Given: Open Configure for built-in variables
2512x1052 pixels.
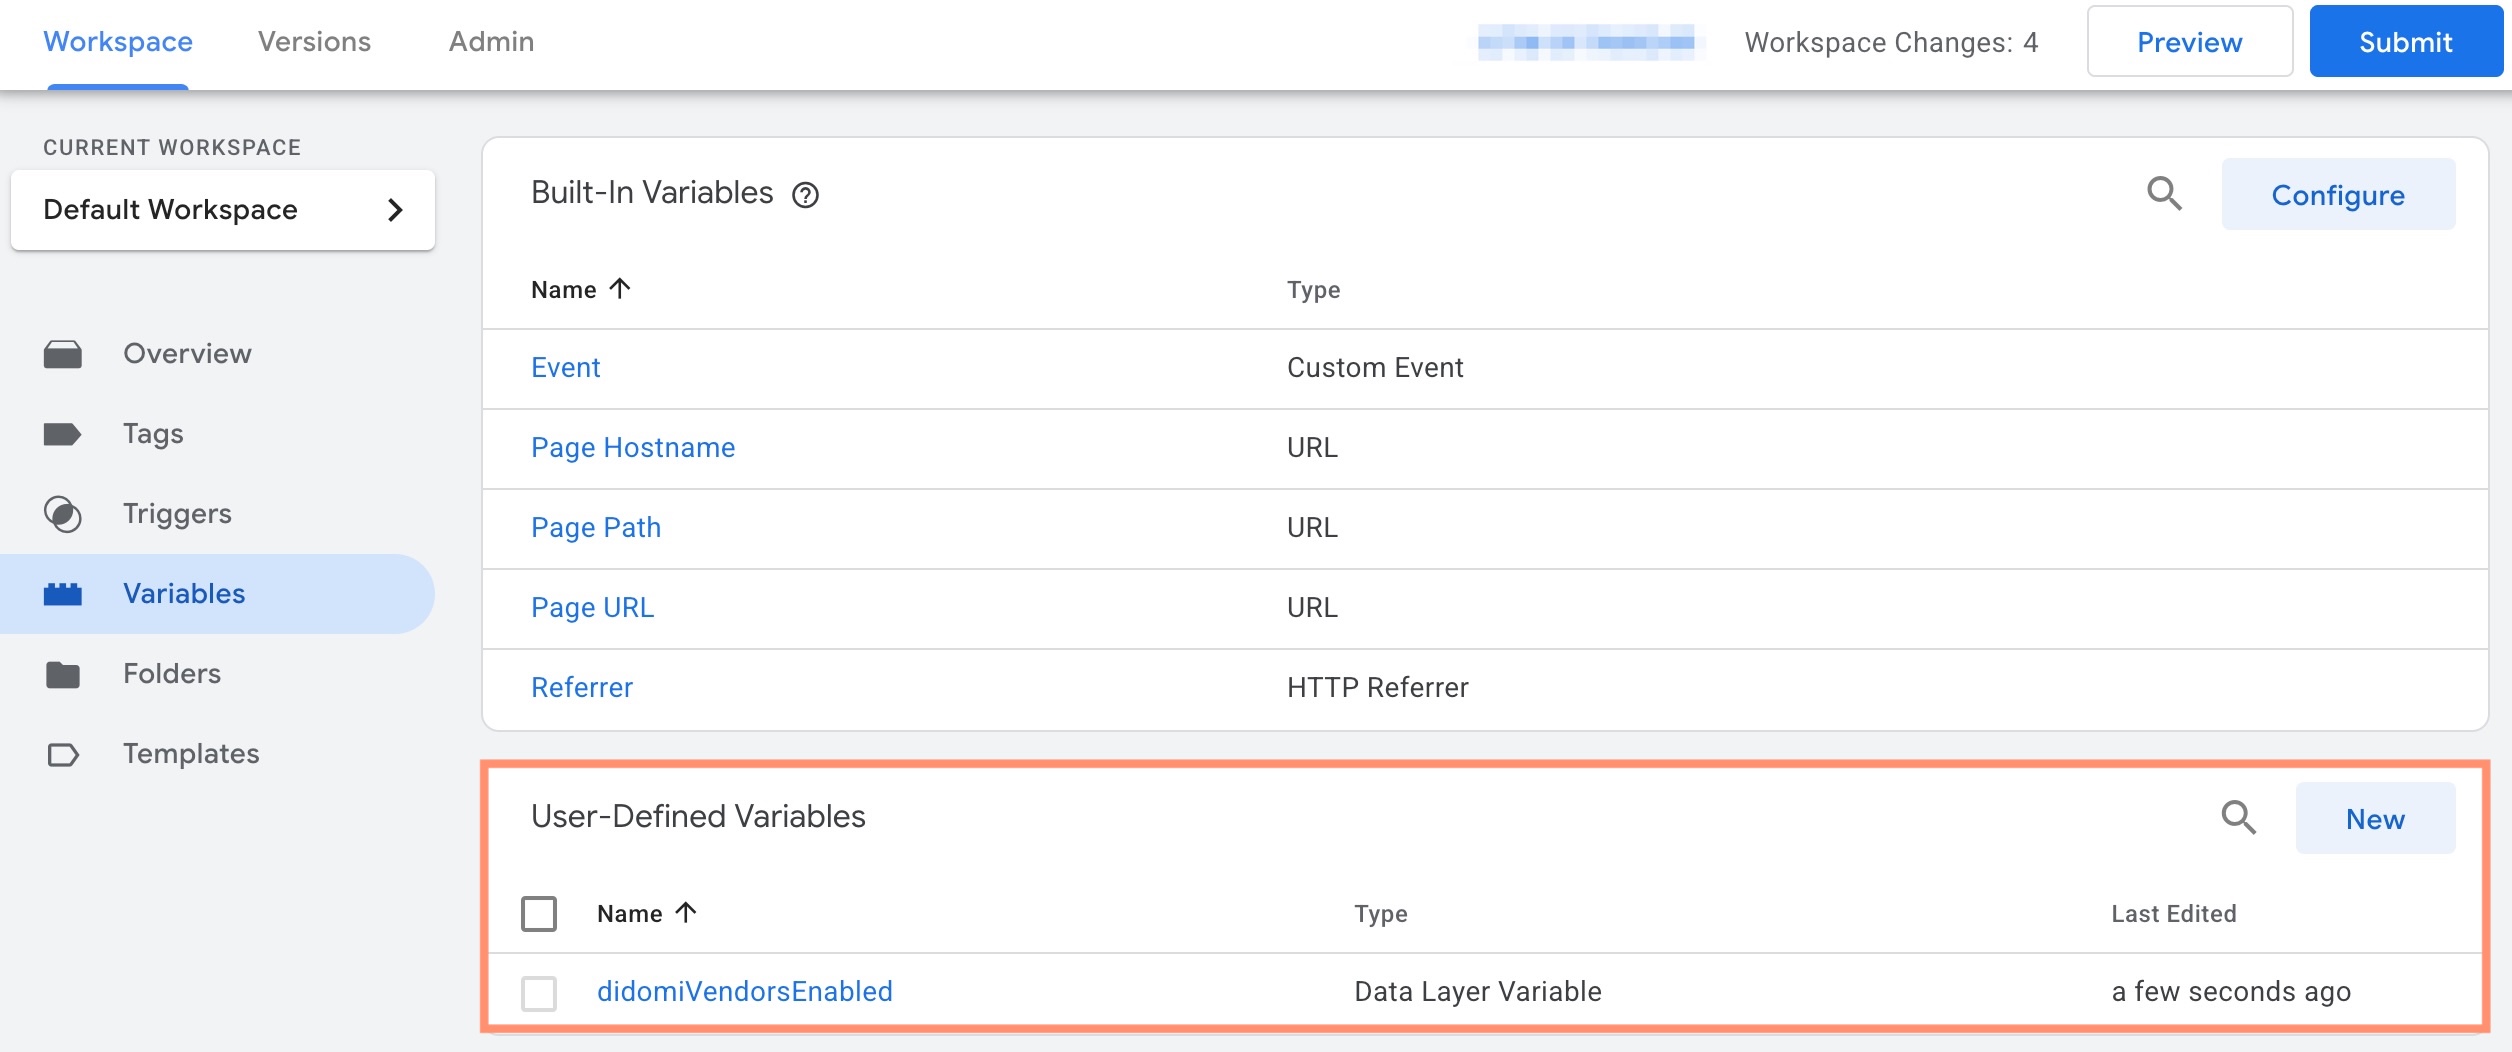Looking at the screenshot, I should pos(2337,195).
